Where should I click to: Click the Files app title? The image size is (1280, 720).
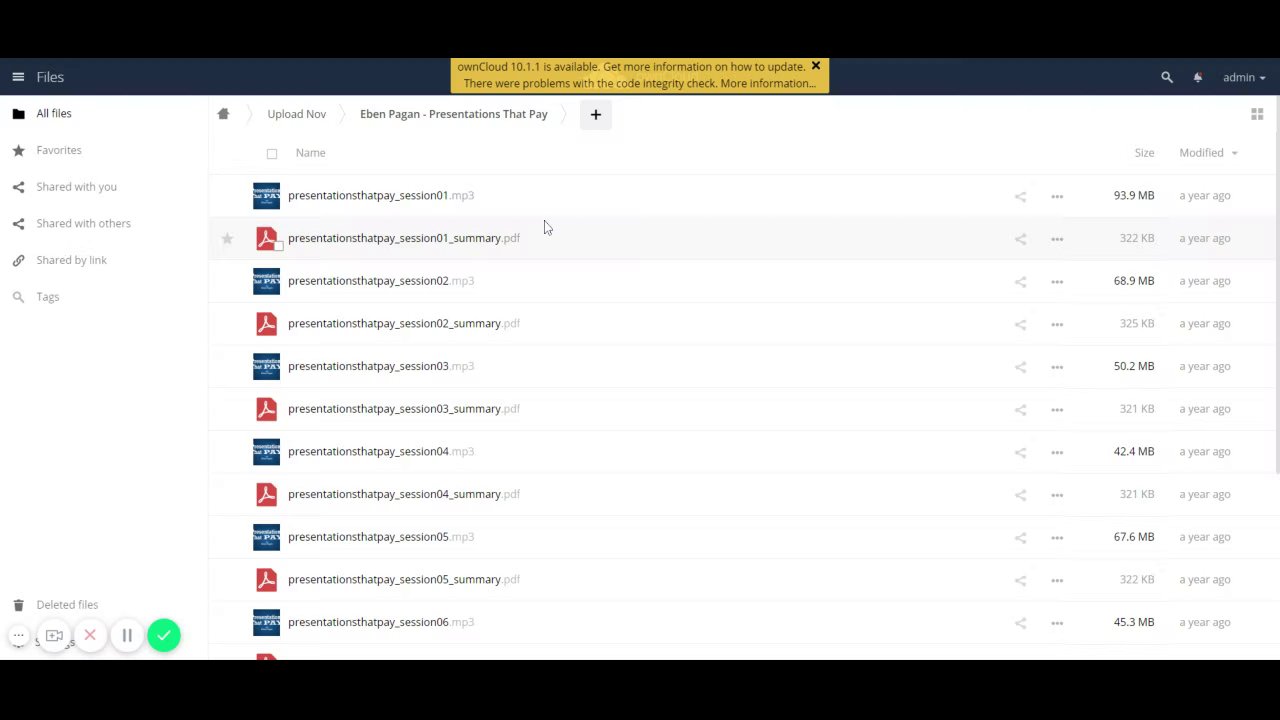click(x=50, y=77)
